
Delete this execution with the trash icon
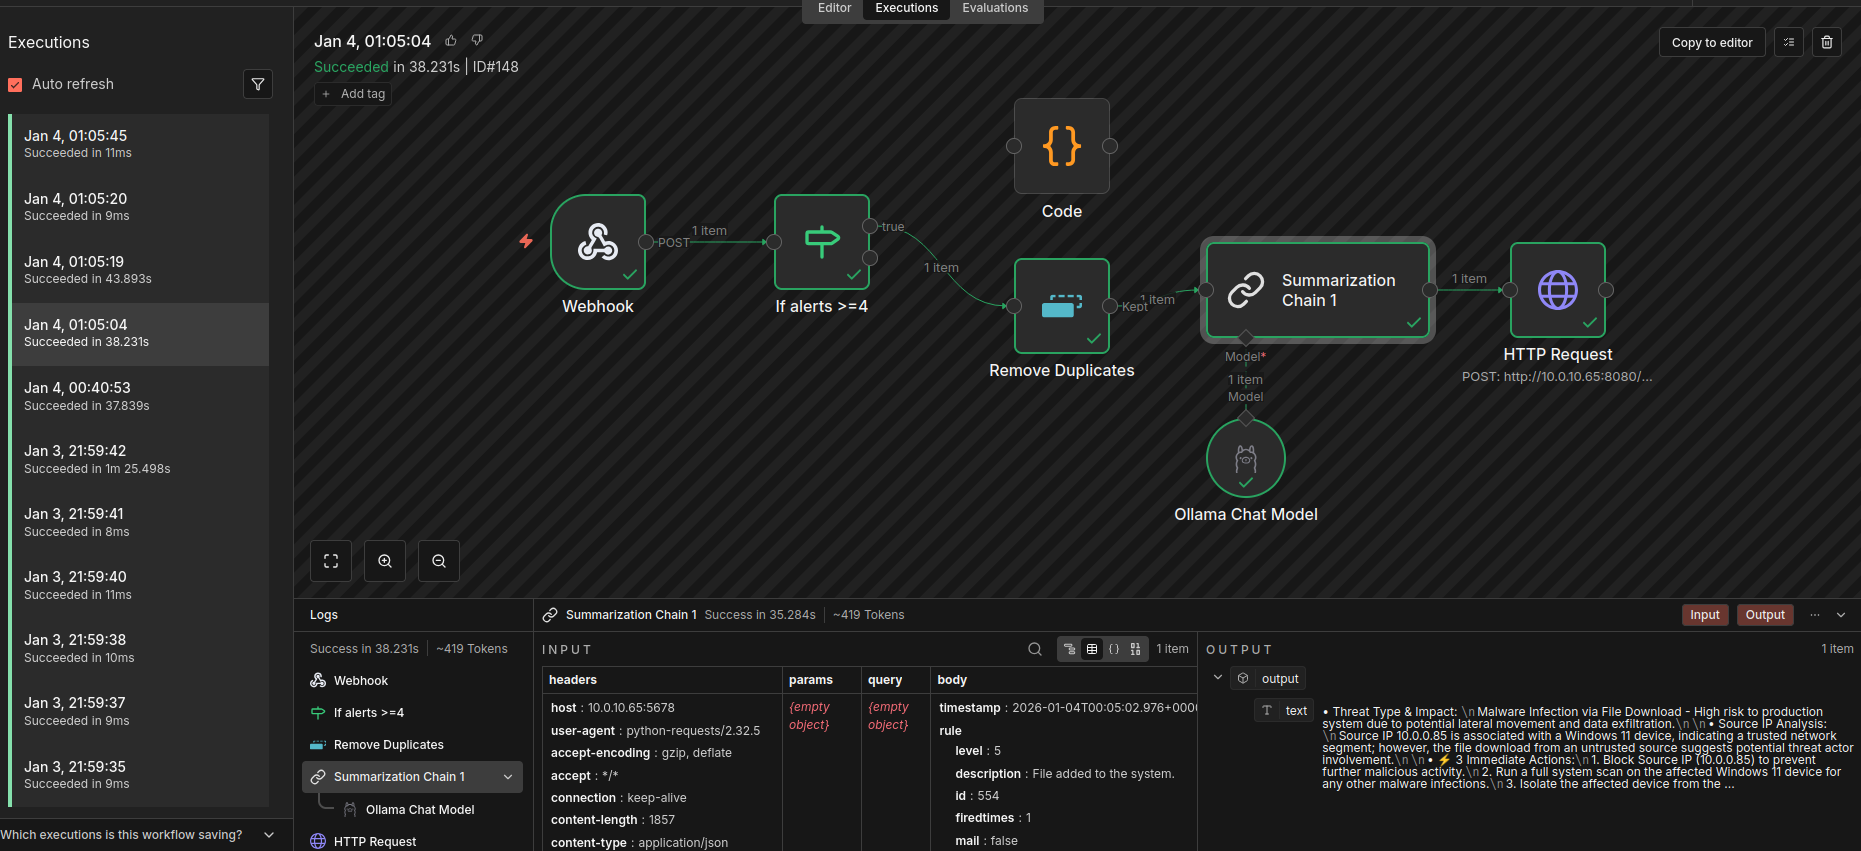click(1827, 42)
